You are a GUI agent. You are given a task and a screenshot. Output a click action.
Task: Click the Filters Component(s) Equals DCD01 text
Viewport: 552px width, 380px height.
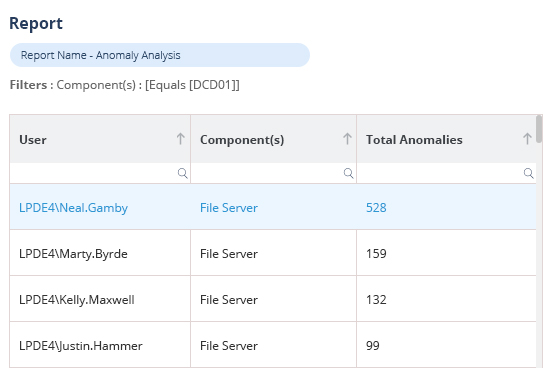click(x=125, y=85)
